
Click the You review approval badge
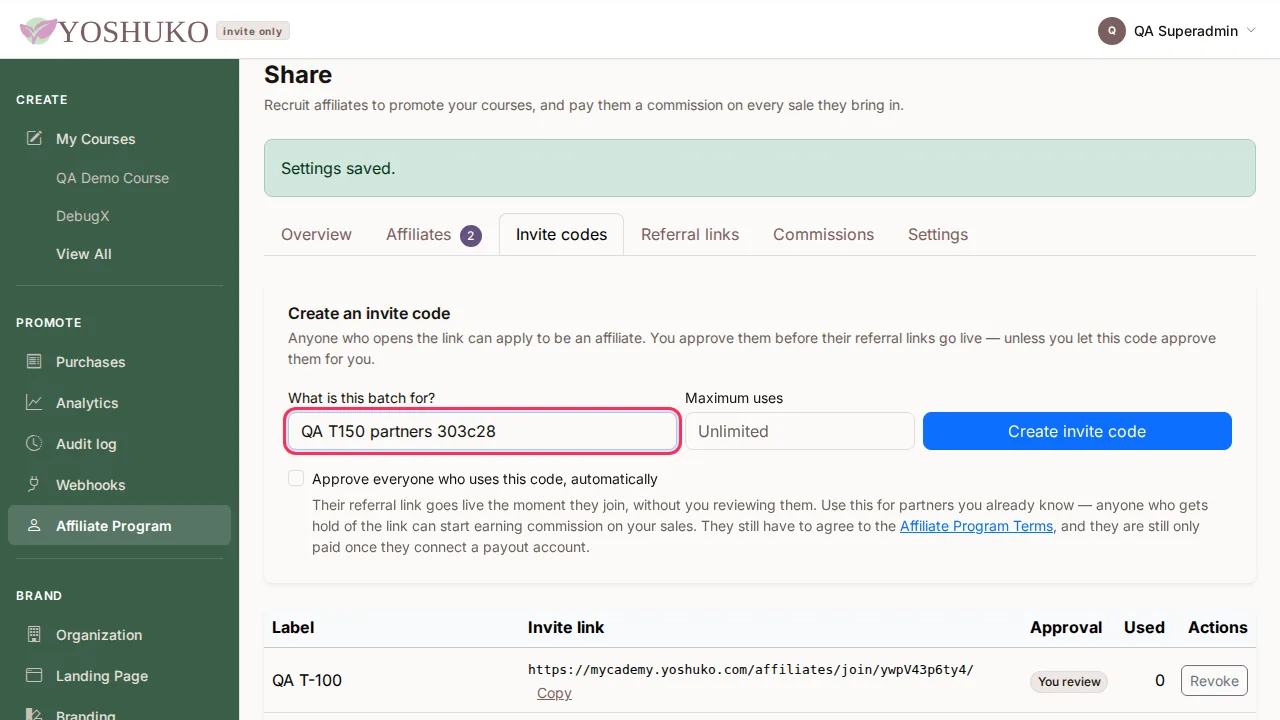[x=1069, y=682]
